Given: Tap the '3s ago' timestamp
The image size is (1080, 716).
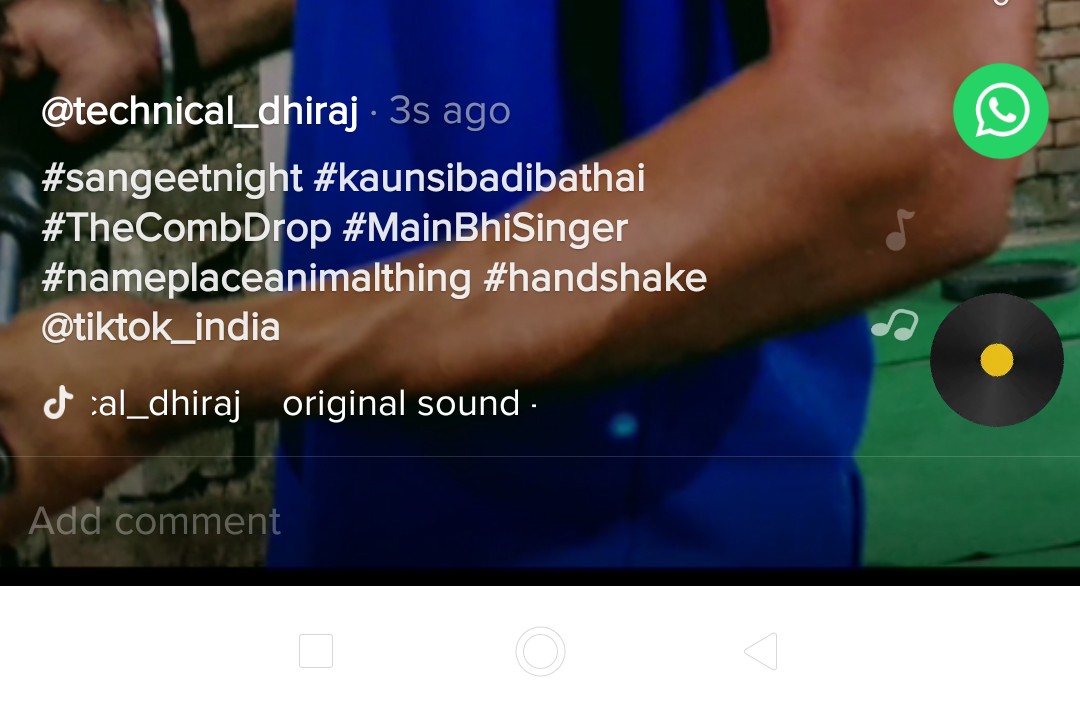Looking at the screenshot, I should click(450, 111).
